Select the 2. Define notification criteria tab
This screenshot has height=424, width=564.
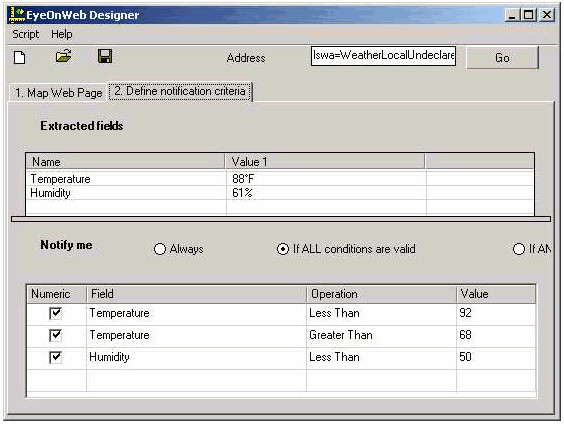tap(180, 91)
